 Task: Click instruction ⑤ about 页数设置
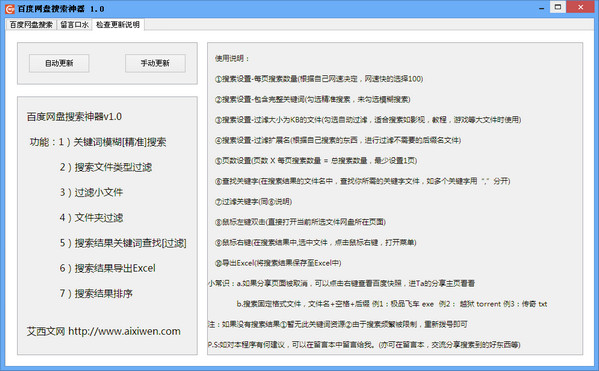316,160
